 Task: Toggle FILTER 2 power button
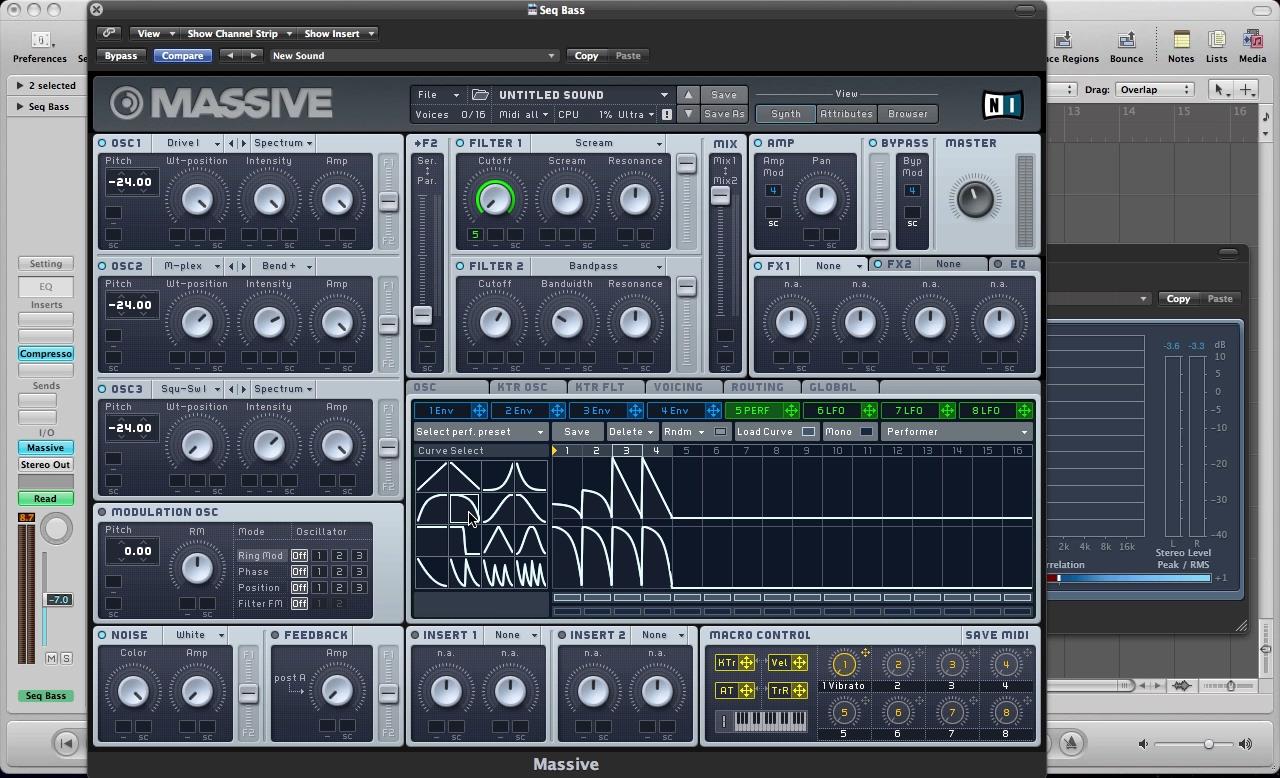[x=460, y=266]
